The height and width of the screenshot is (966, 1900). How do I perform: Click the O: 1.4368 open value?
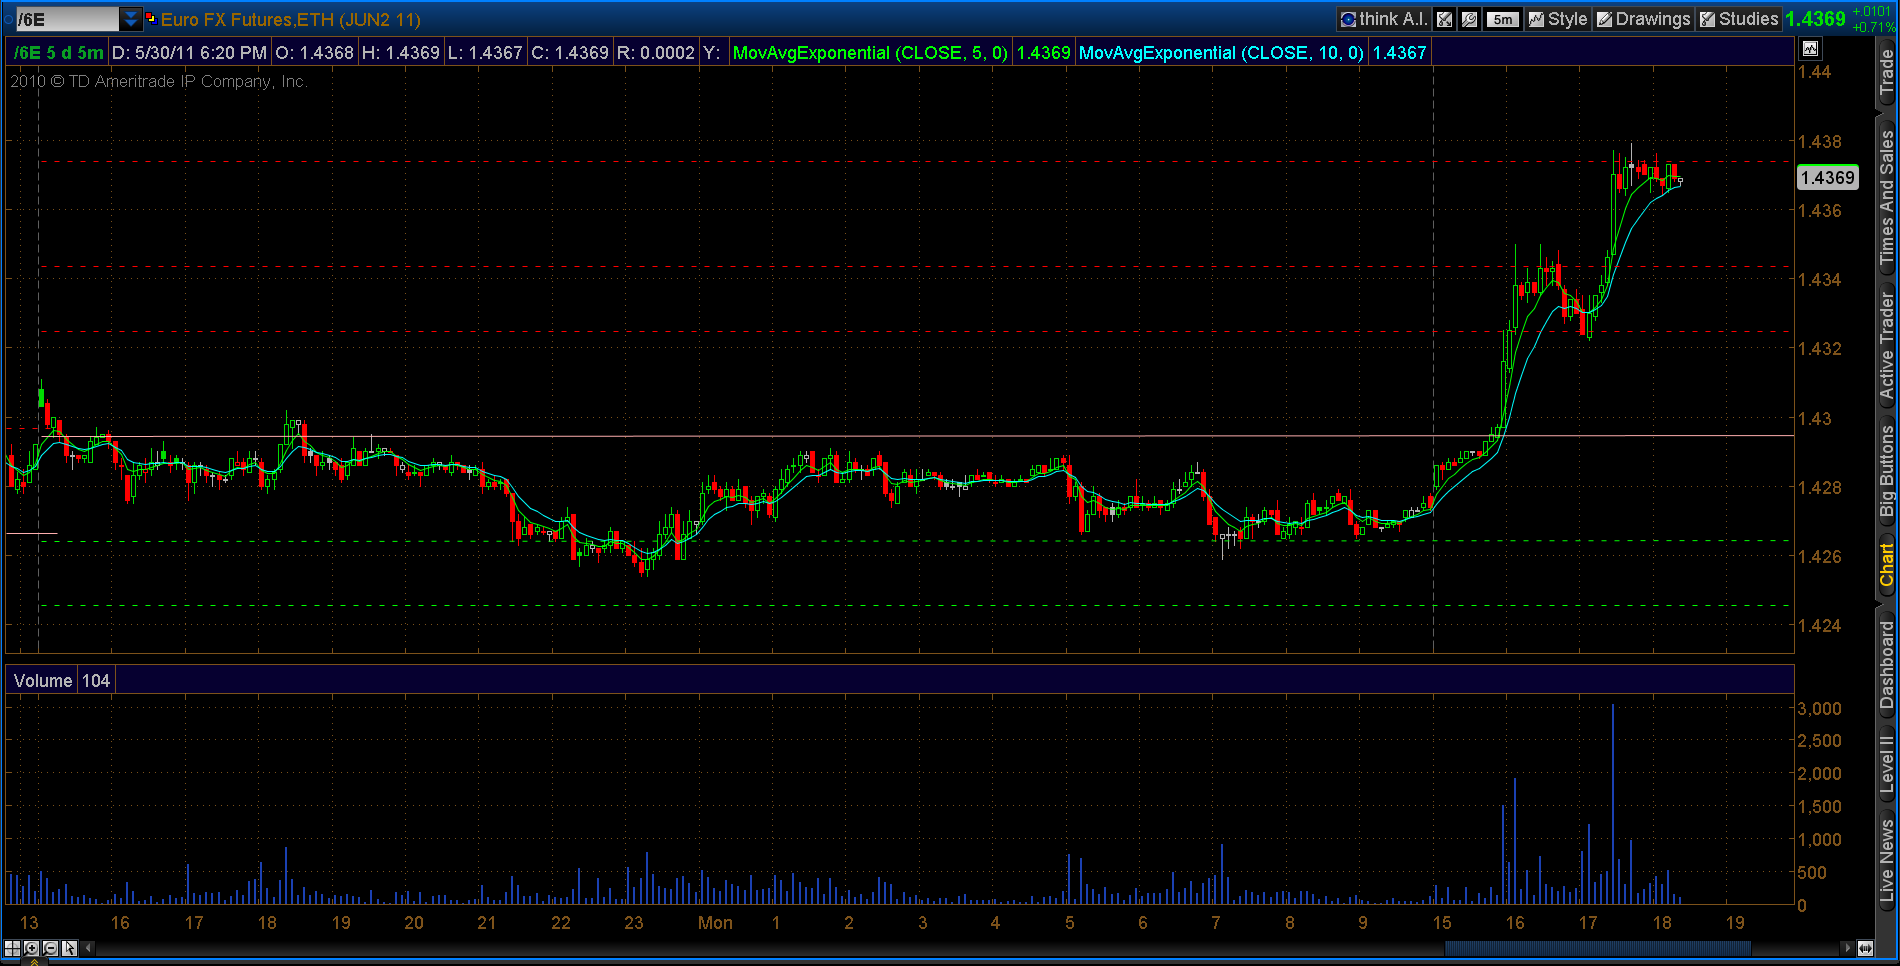(x=314, y=53)
